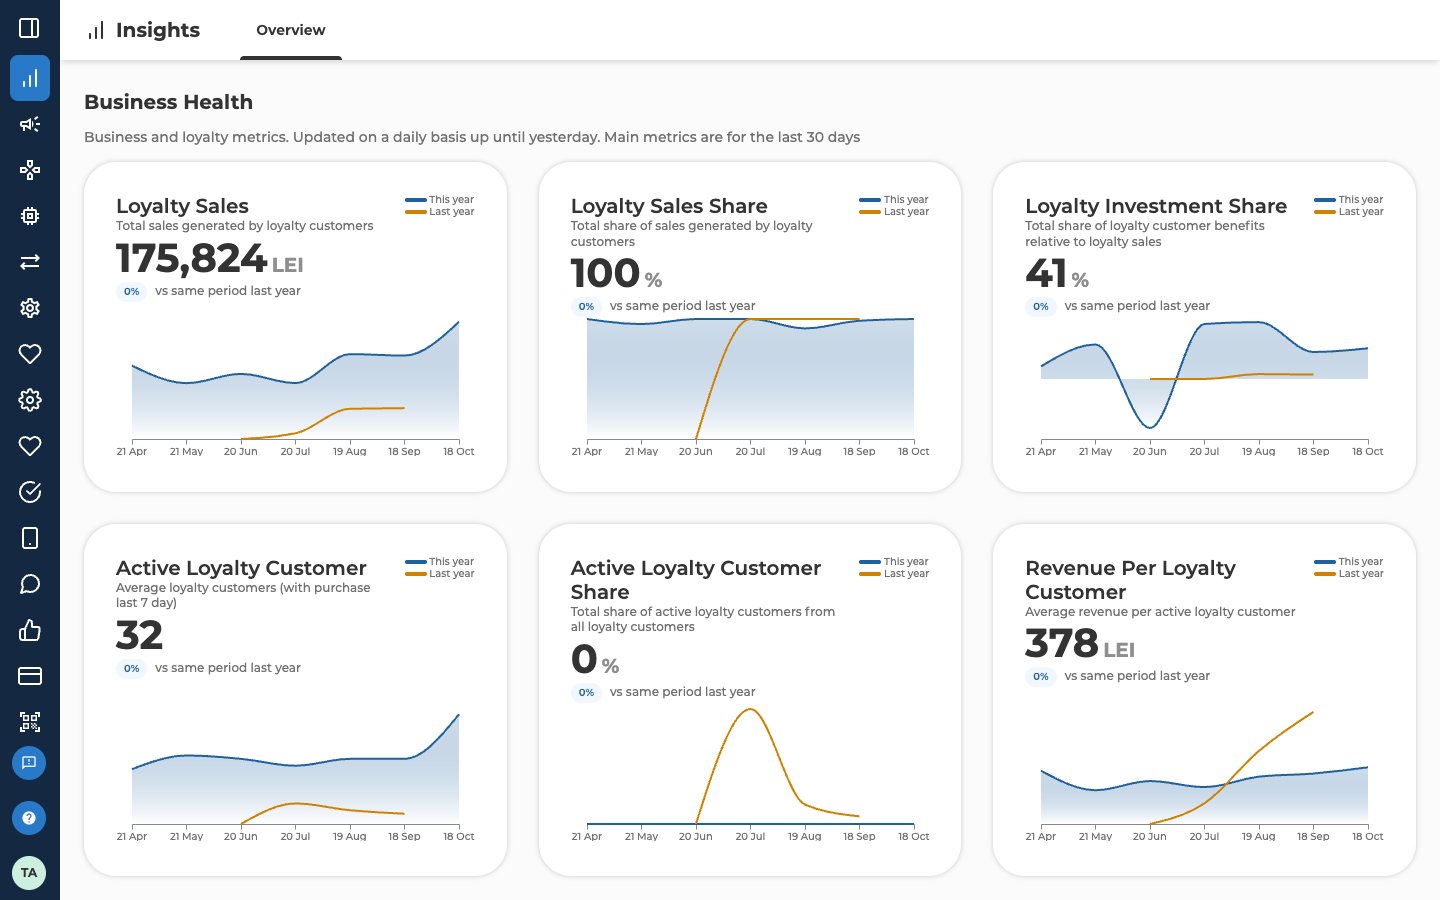This screenshot has width=1440, height=900.
Task: Click the Insights page title
Action: tap(158, 30)
